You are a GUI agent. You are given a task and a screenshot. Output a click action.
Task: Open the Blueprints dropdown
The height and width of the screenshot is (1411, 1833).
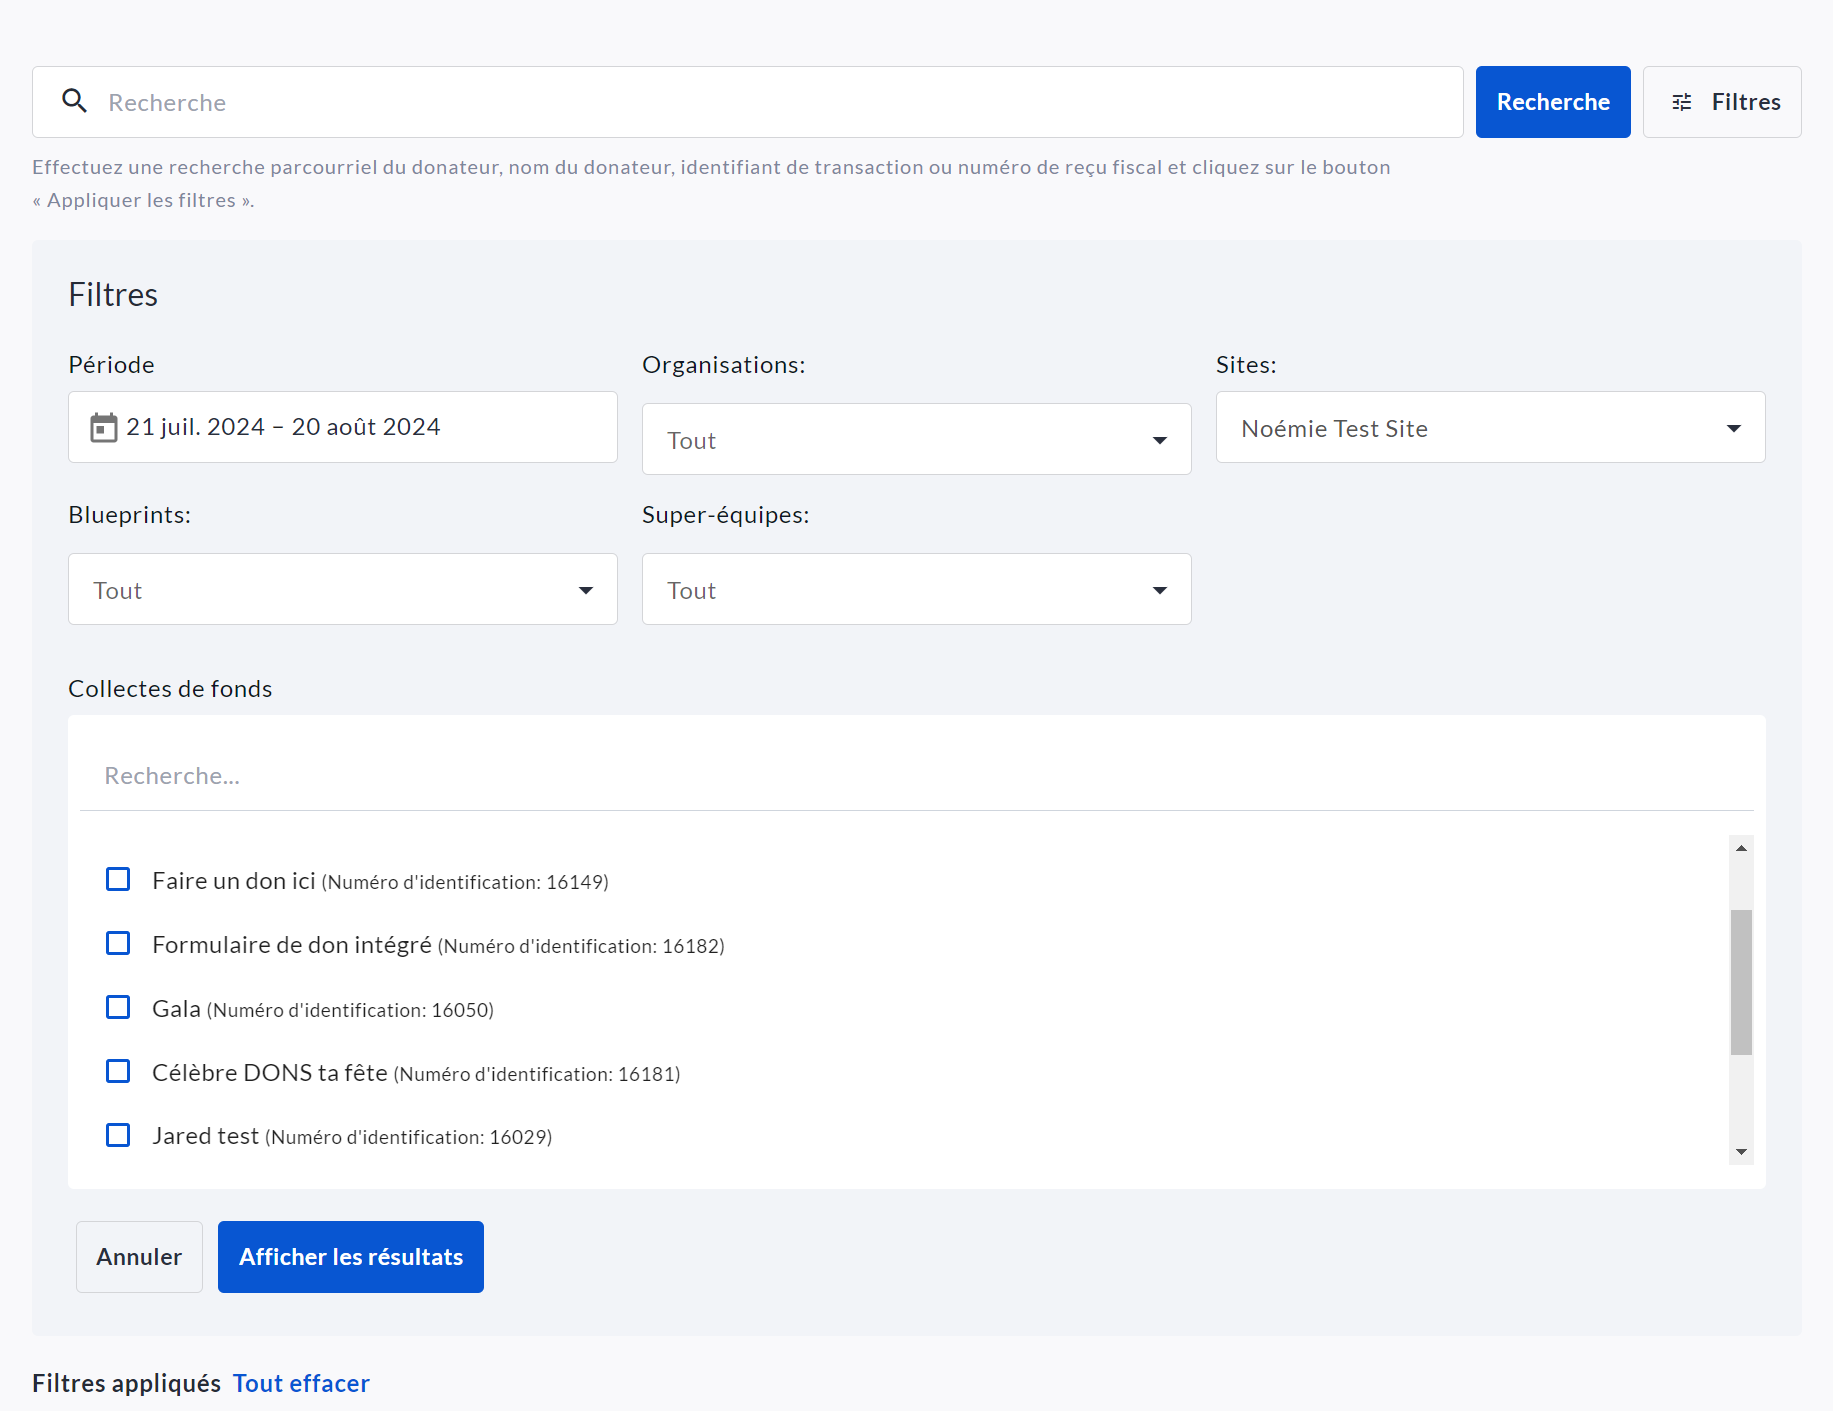[x=342, y=590]
